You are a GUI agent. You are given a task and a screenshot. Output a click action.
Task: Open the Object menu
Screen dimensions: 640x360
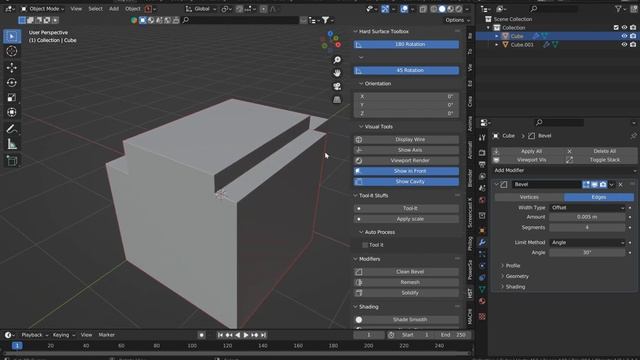[x=133, y=9]
